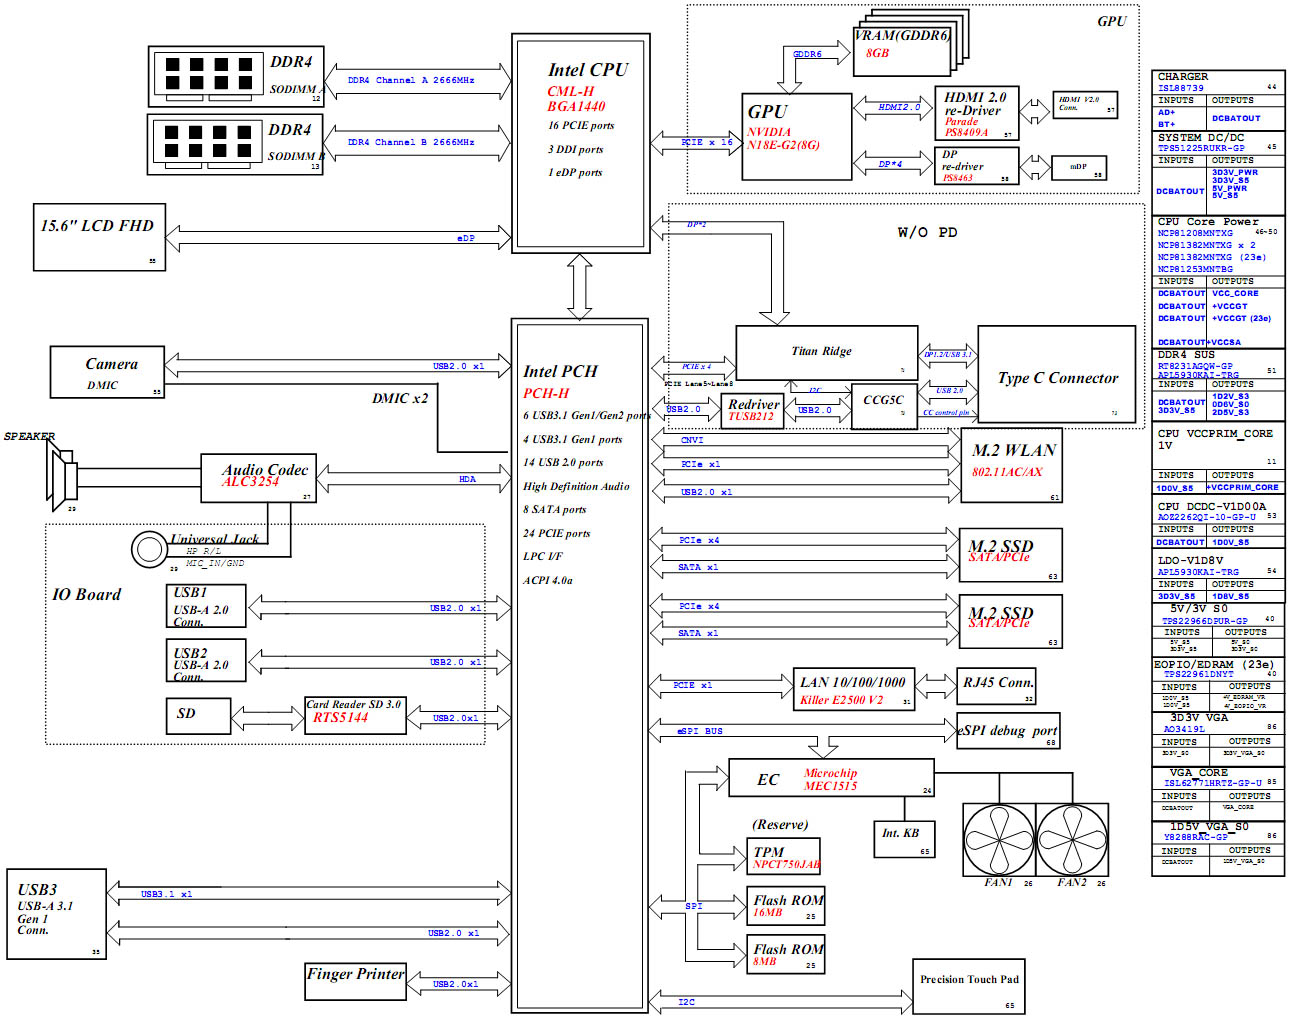The image size is (1294, 1018).
Task: Click the DDR4 SUS power heading
Action: tap(1186, 354)
